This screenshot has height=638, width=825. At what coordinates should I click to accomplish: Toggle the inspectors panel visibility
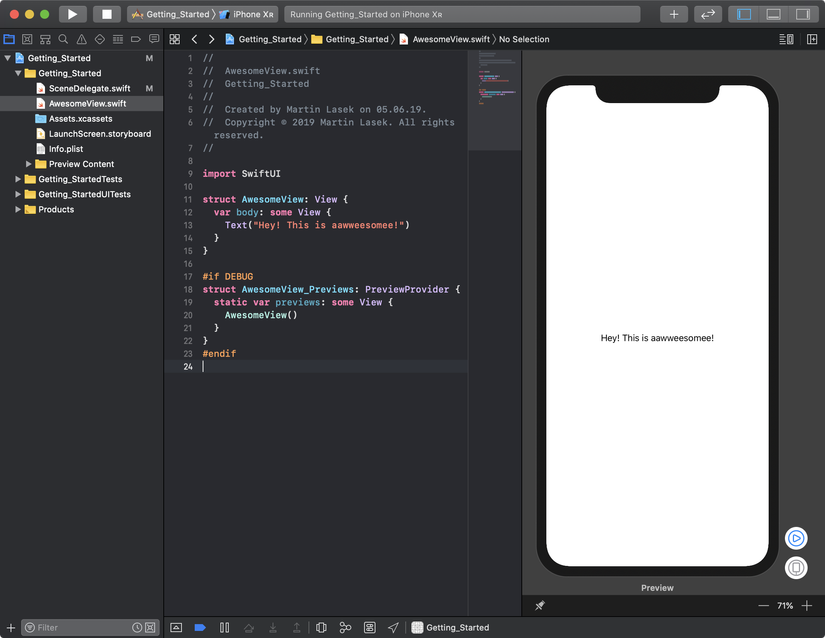pyautogui.click(x=802, y=14)
